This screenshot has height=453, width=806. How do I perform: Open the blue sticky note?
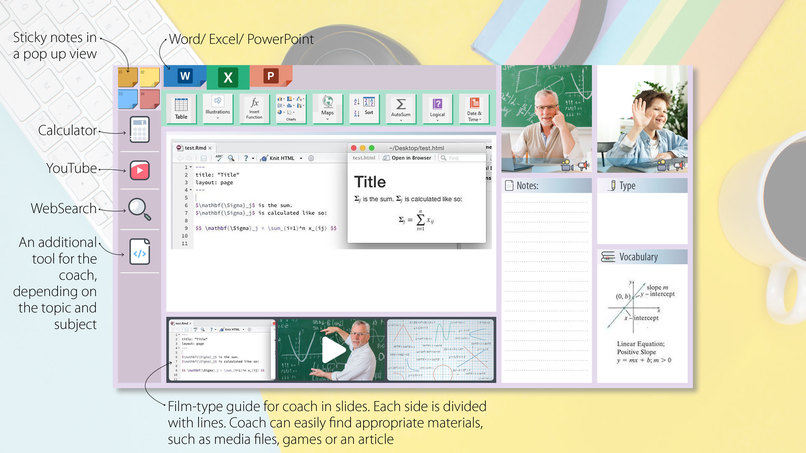127,99
